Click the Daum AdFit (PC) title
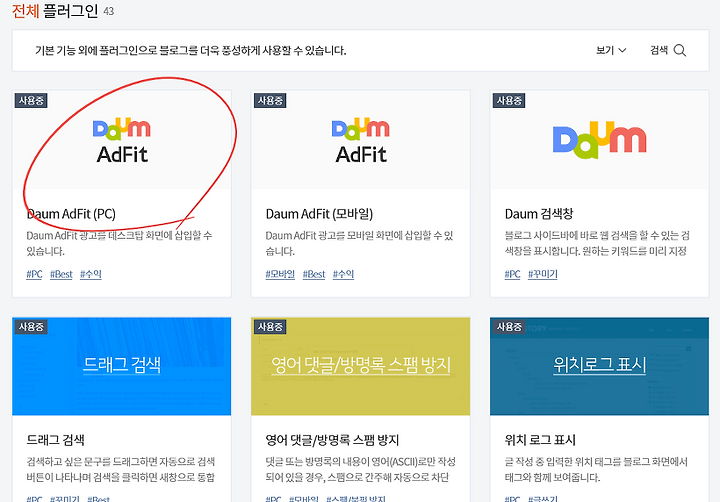The image size is (720, 502). pyautogui.click(x=71, y=214)
